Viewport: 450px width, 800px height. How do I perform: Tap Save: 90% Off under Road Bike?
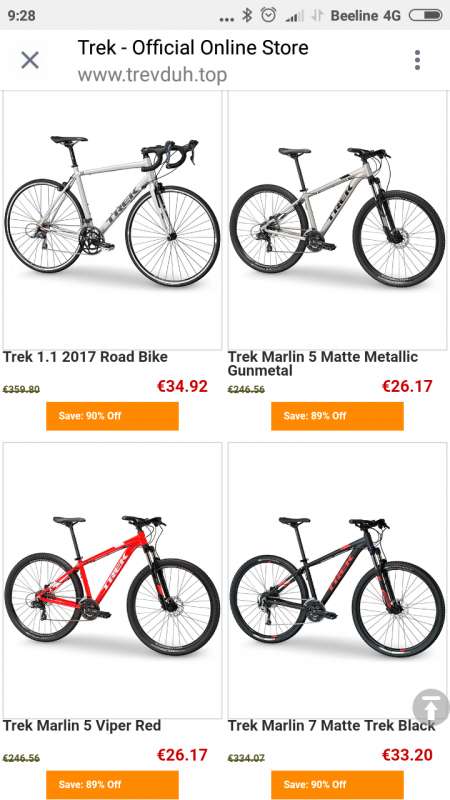pyautogui.click(x=112, y=416)
